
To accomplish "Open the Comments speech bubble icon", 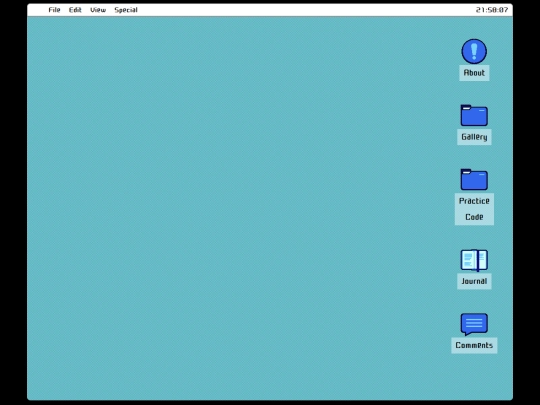I will click(474, 324).
